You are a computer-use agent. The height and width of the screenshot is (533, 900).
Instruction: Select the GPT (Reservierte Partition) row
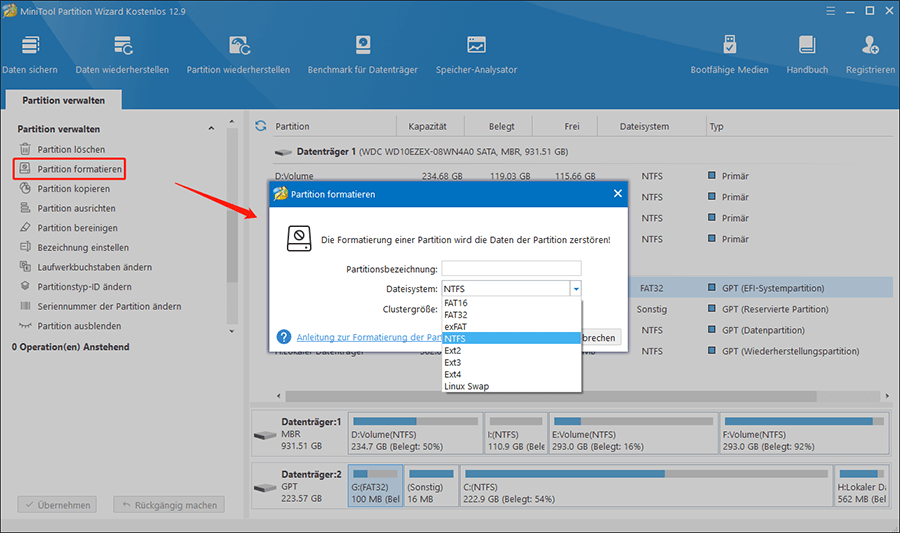(x=761, y=309)
